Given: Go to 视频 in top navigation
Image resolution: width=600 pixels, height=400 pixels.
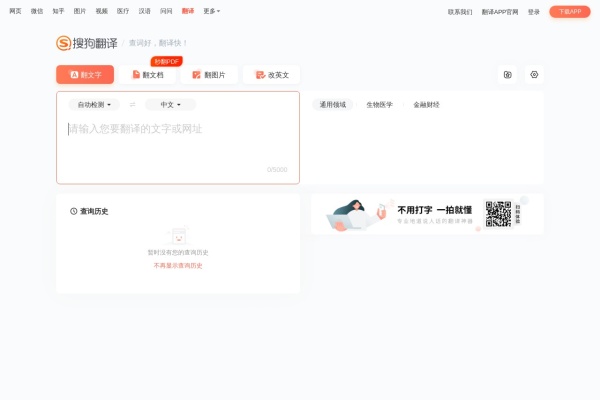Looking at the screenshot, I should point(101,11).
